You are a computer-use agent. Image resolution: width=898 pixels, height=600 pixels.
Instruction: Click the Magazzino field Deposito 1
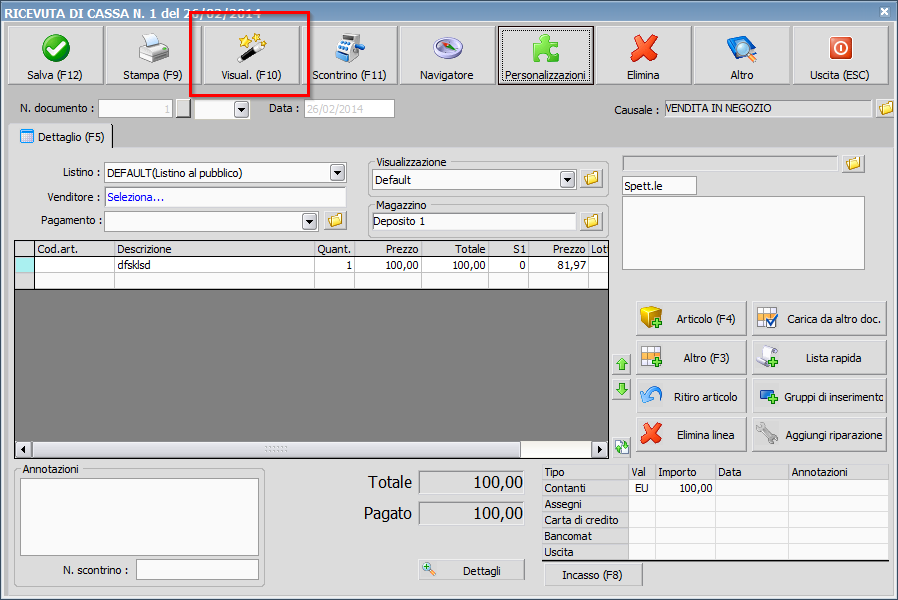point(474,221)
